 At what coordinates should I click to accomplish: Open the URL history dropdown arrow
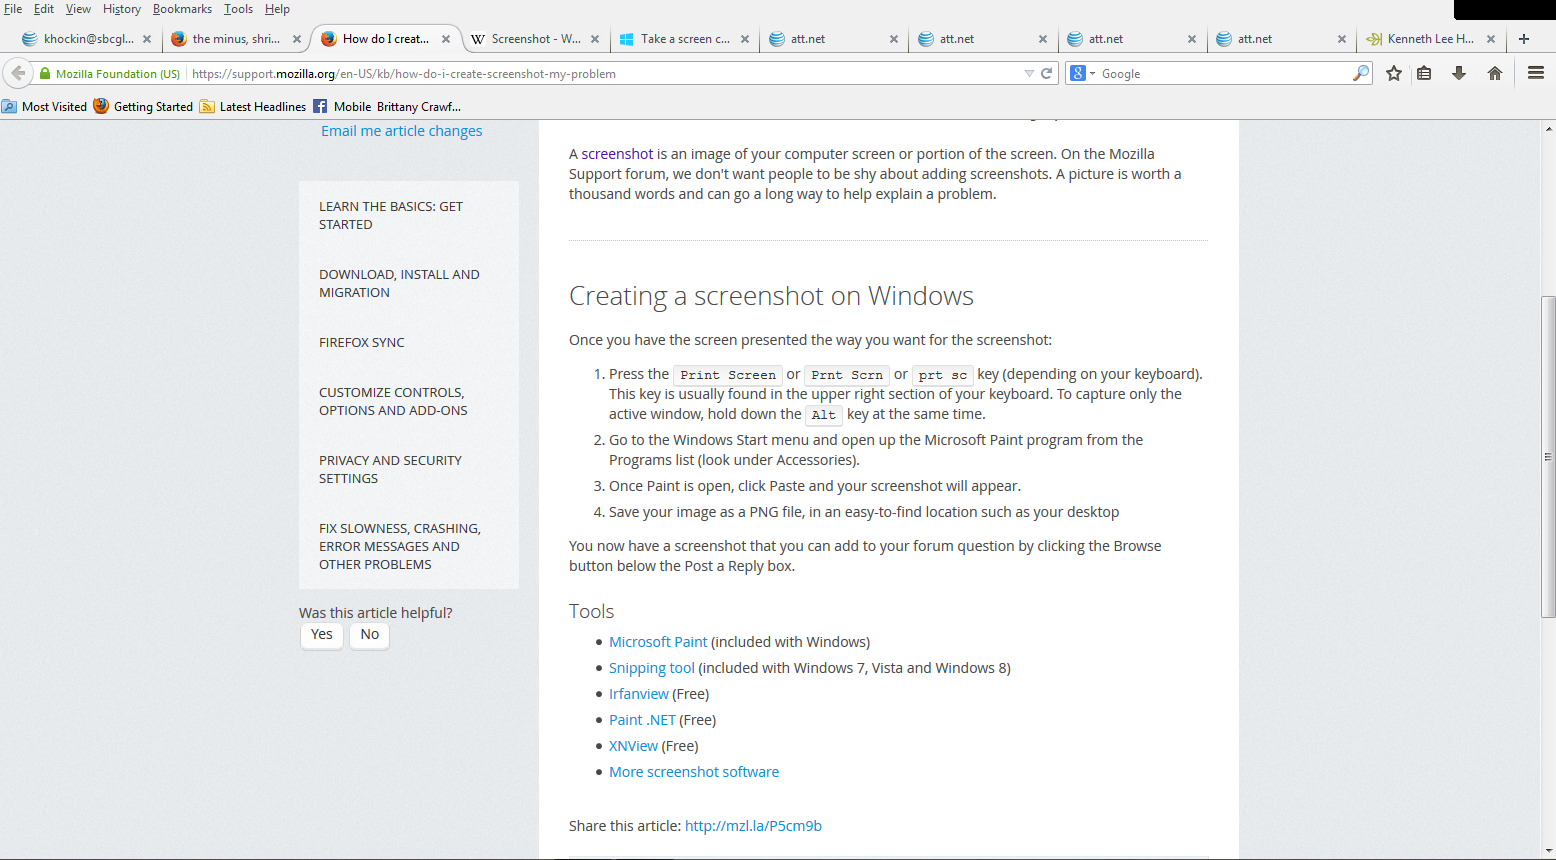tap(1029, 73)
